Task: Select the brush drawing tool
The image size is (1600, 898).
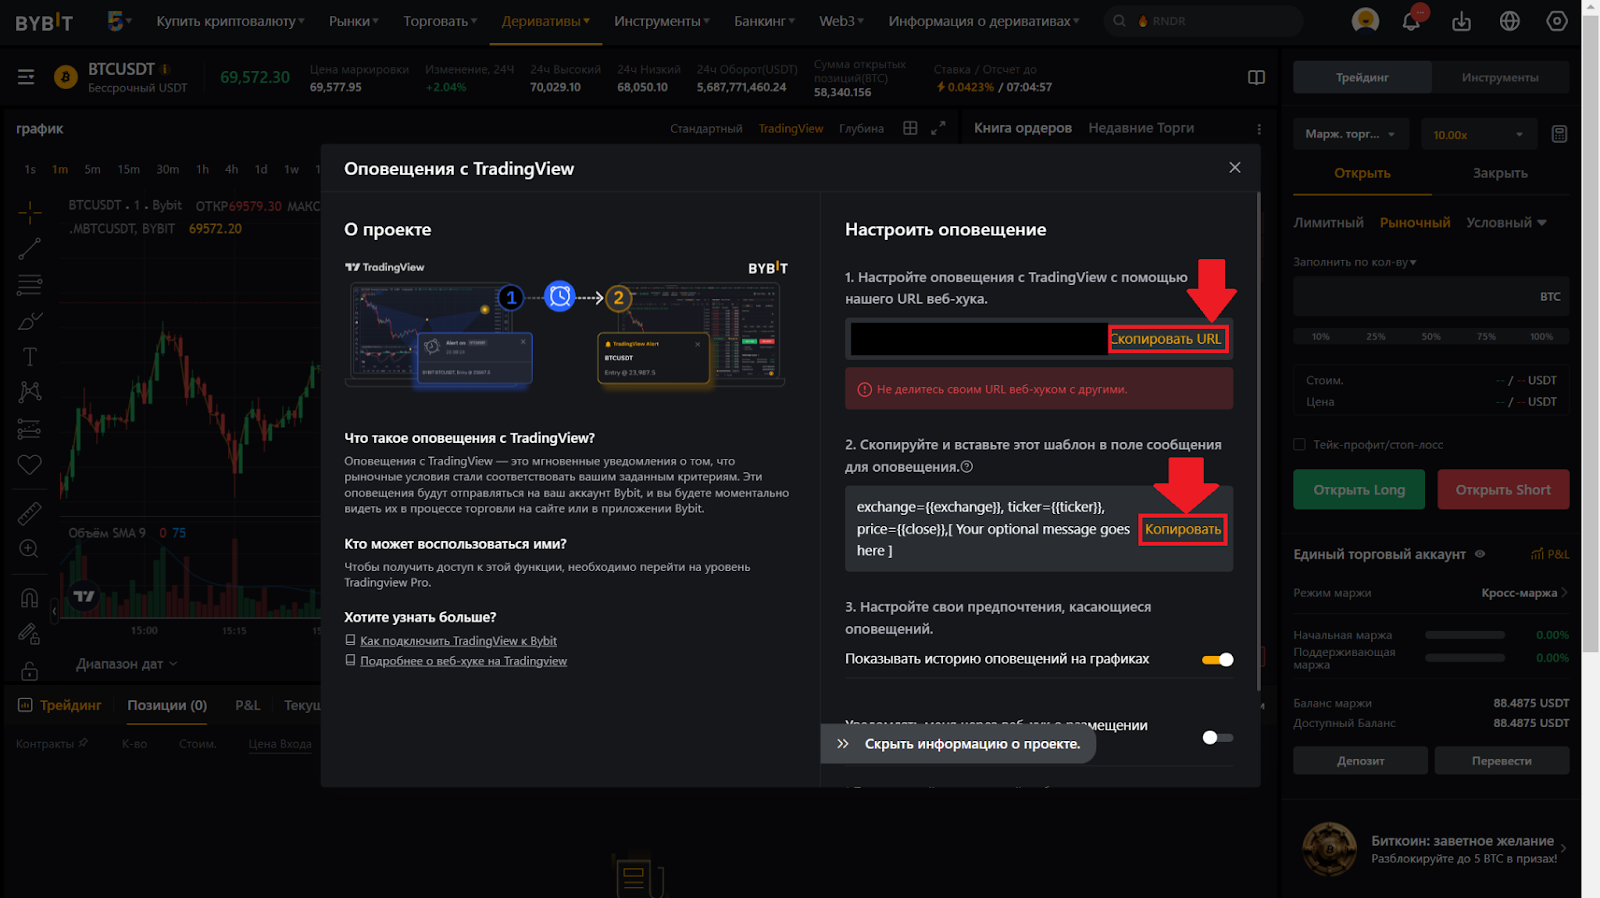Action: pos(29,321)
